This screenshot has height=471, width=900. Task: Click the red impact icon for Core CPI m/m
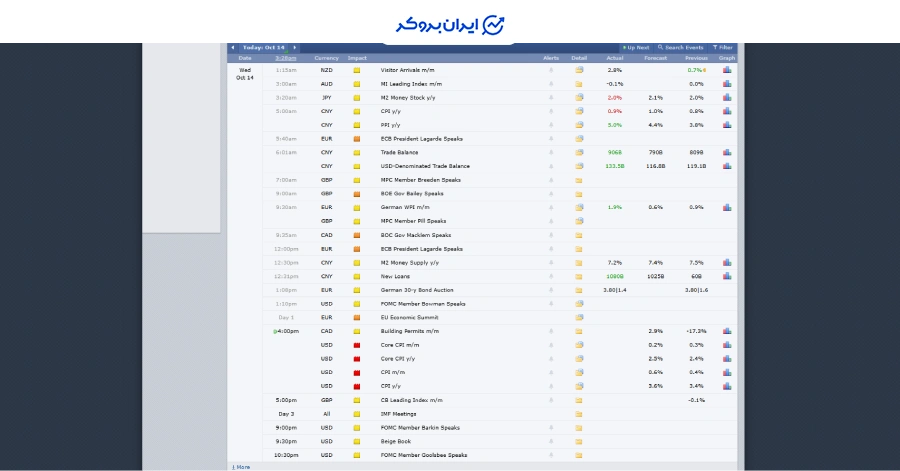tap(356, 345)
